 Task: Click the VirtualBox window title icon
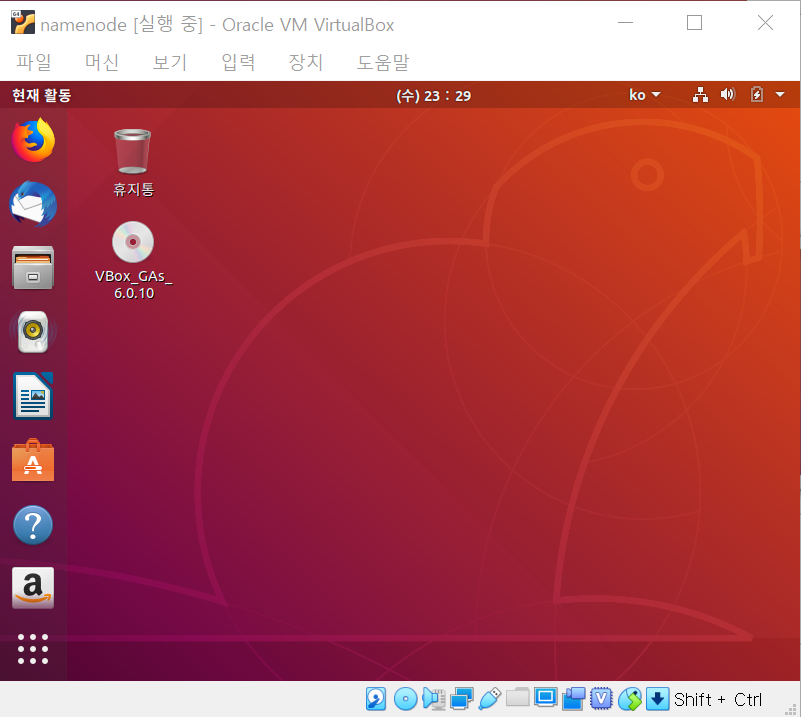23,22
